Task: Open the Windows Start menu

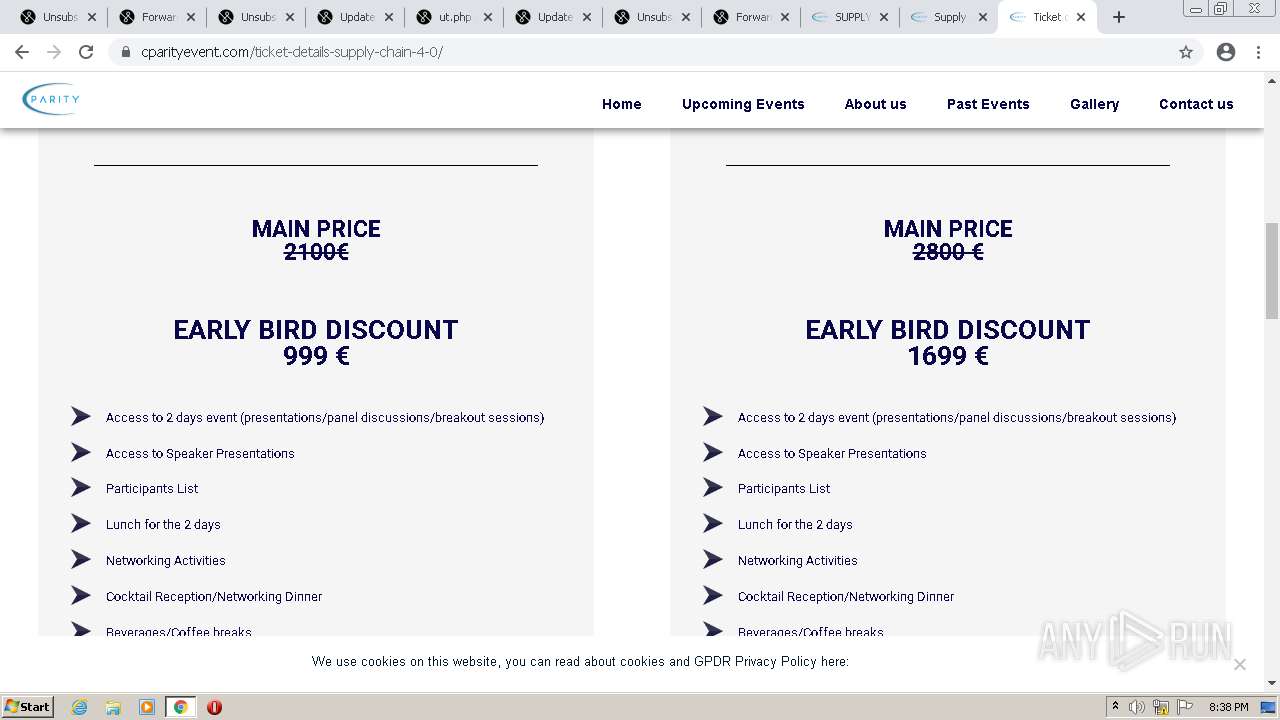Action: 27,707
